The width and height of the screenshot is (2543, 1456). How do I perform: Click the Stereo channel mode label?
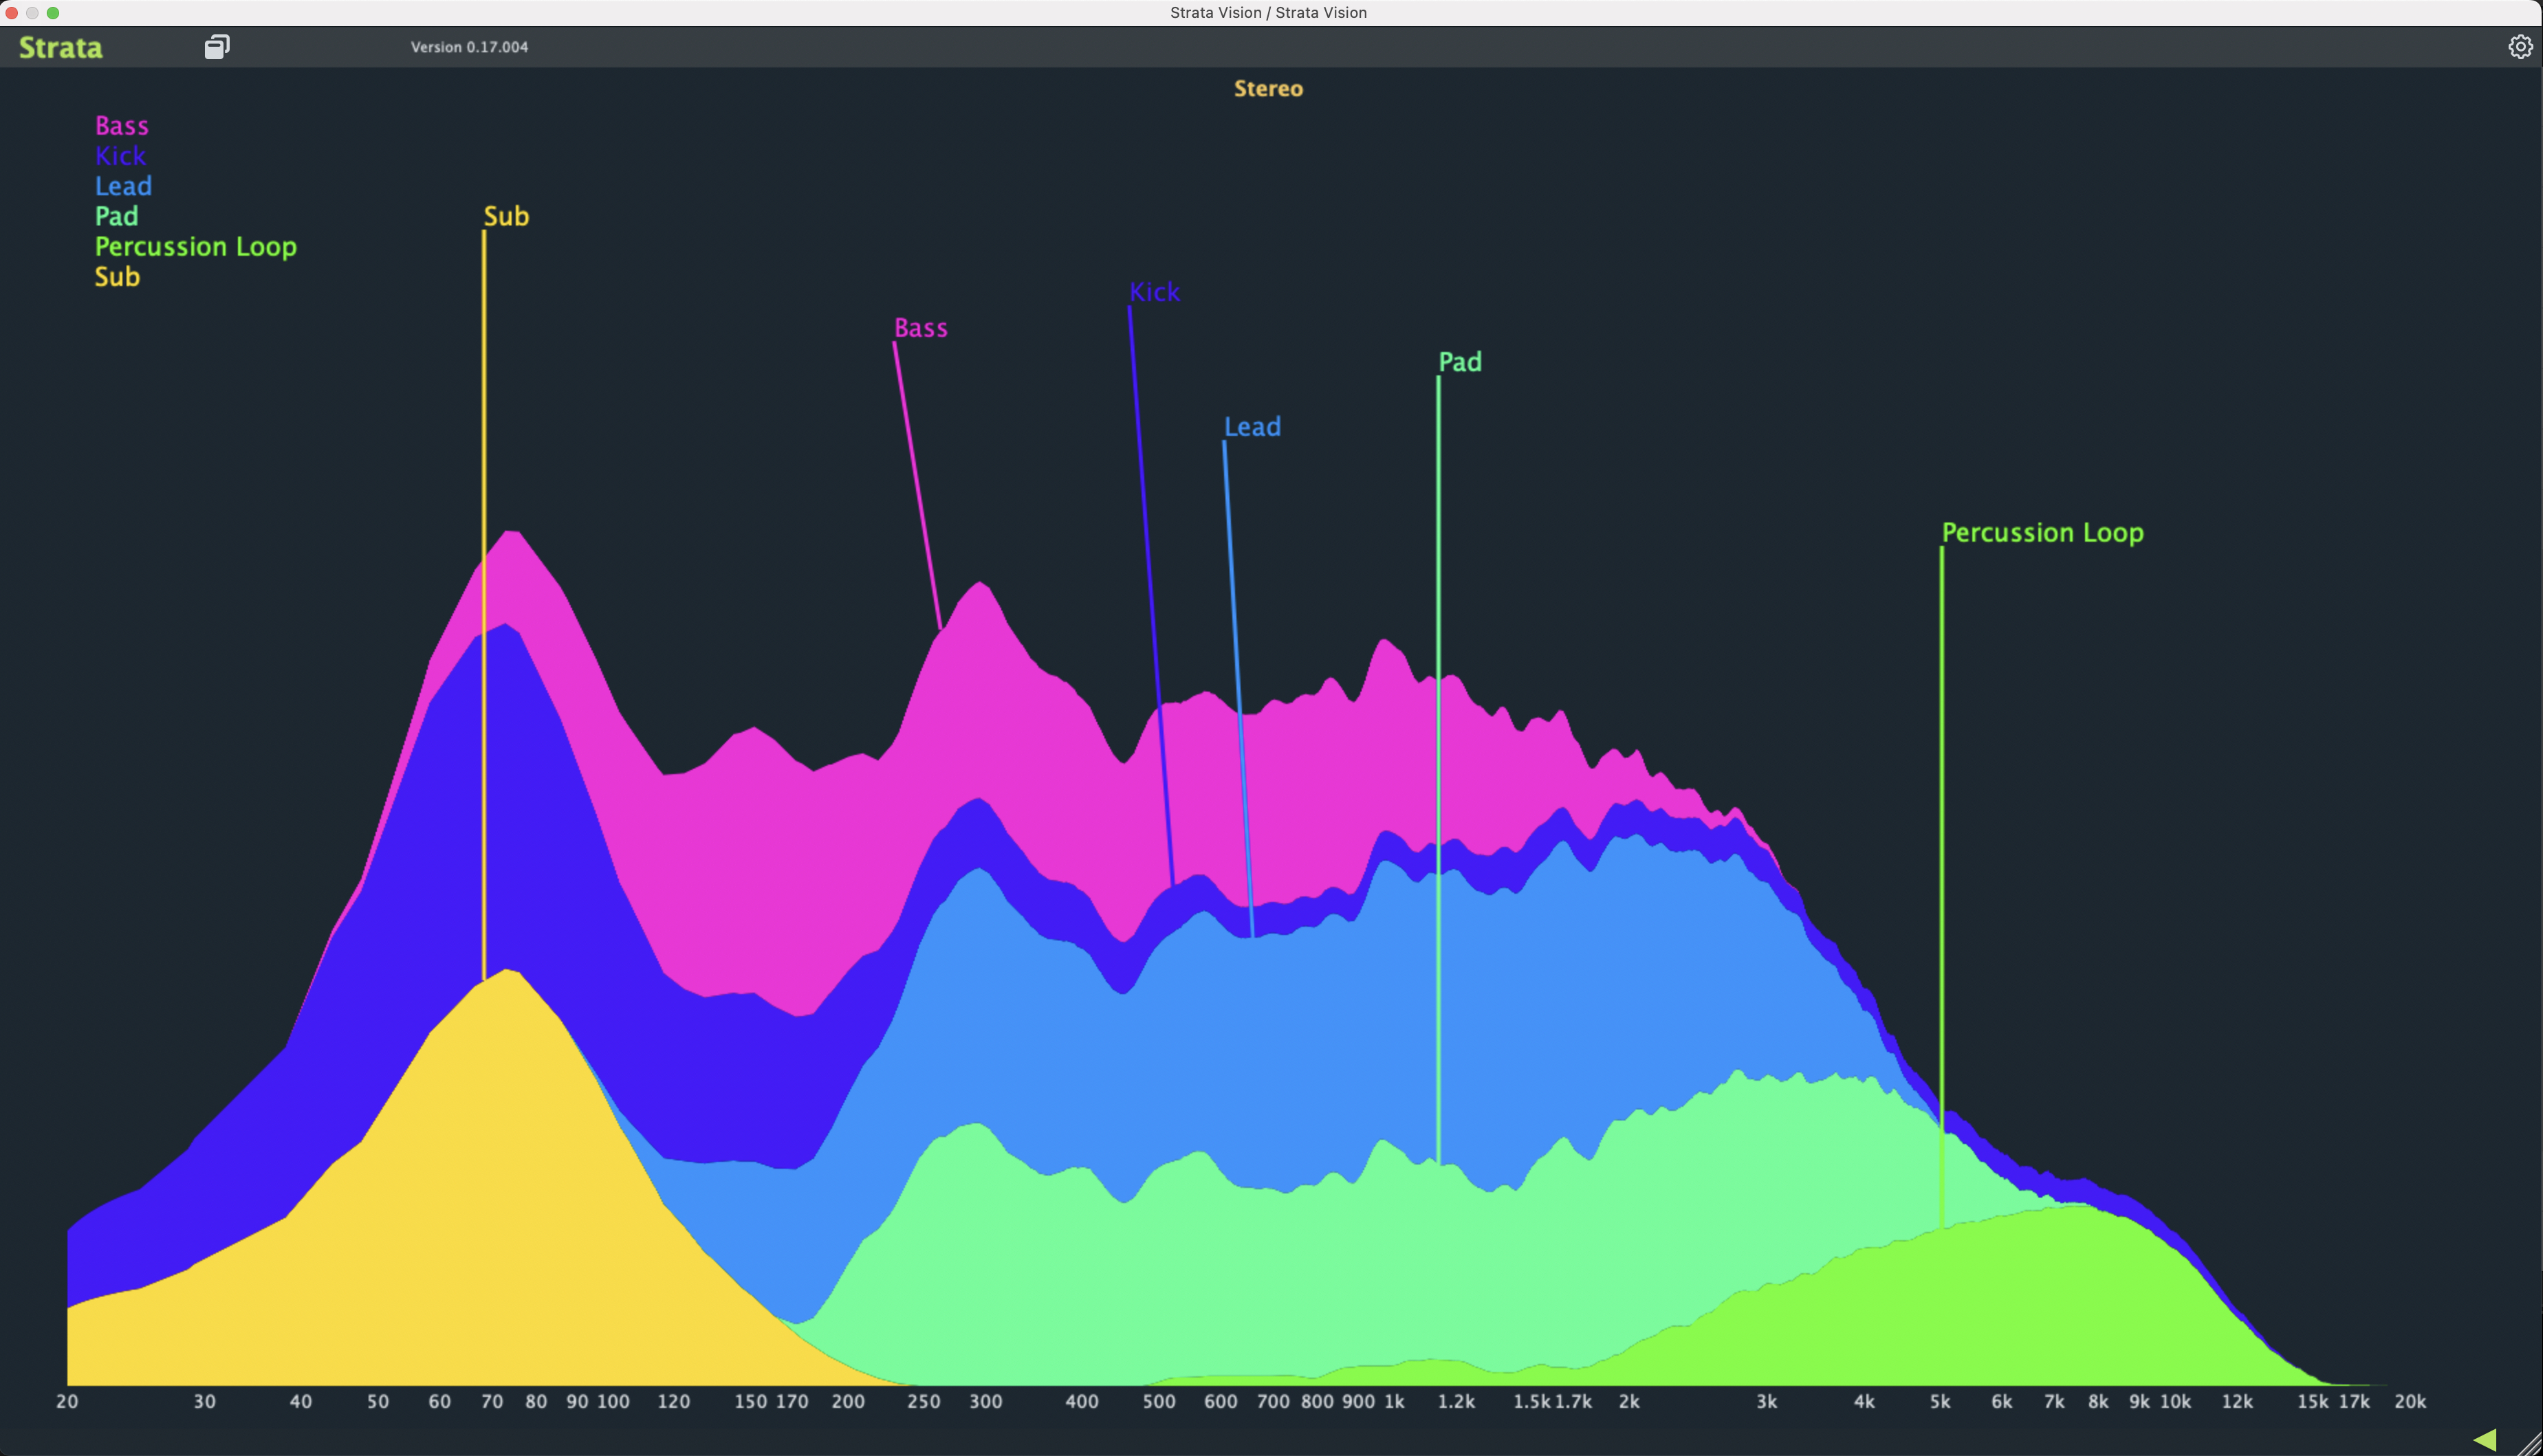pyautogui.click(x=1268, y=89)
